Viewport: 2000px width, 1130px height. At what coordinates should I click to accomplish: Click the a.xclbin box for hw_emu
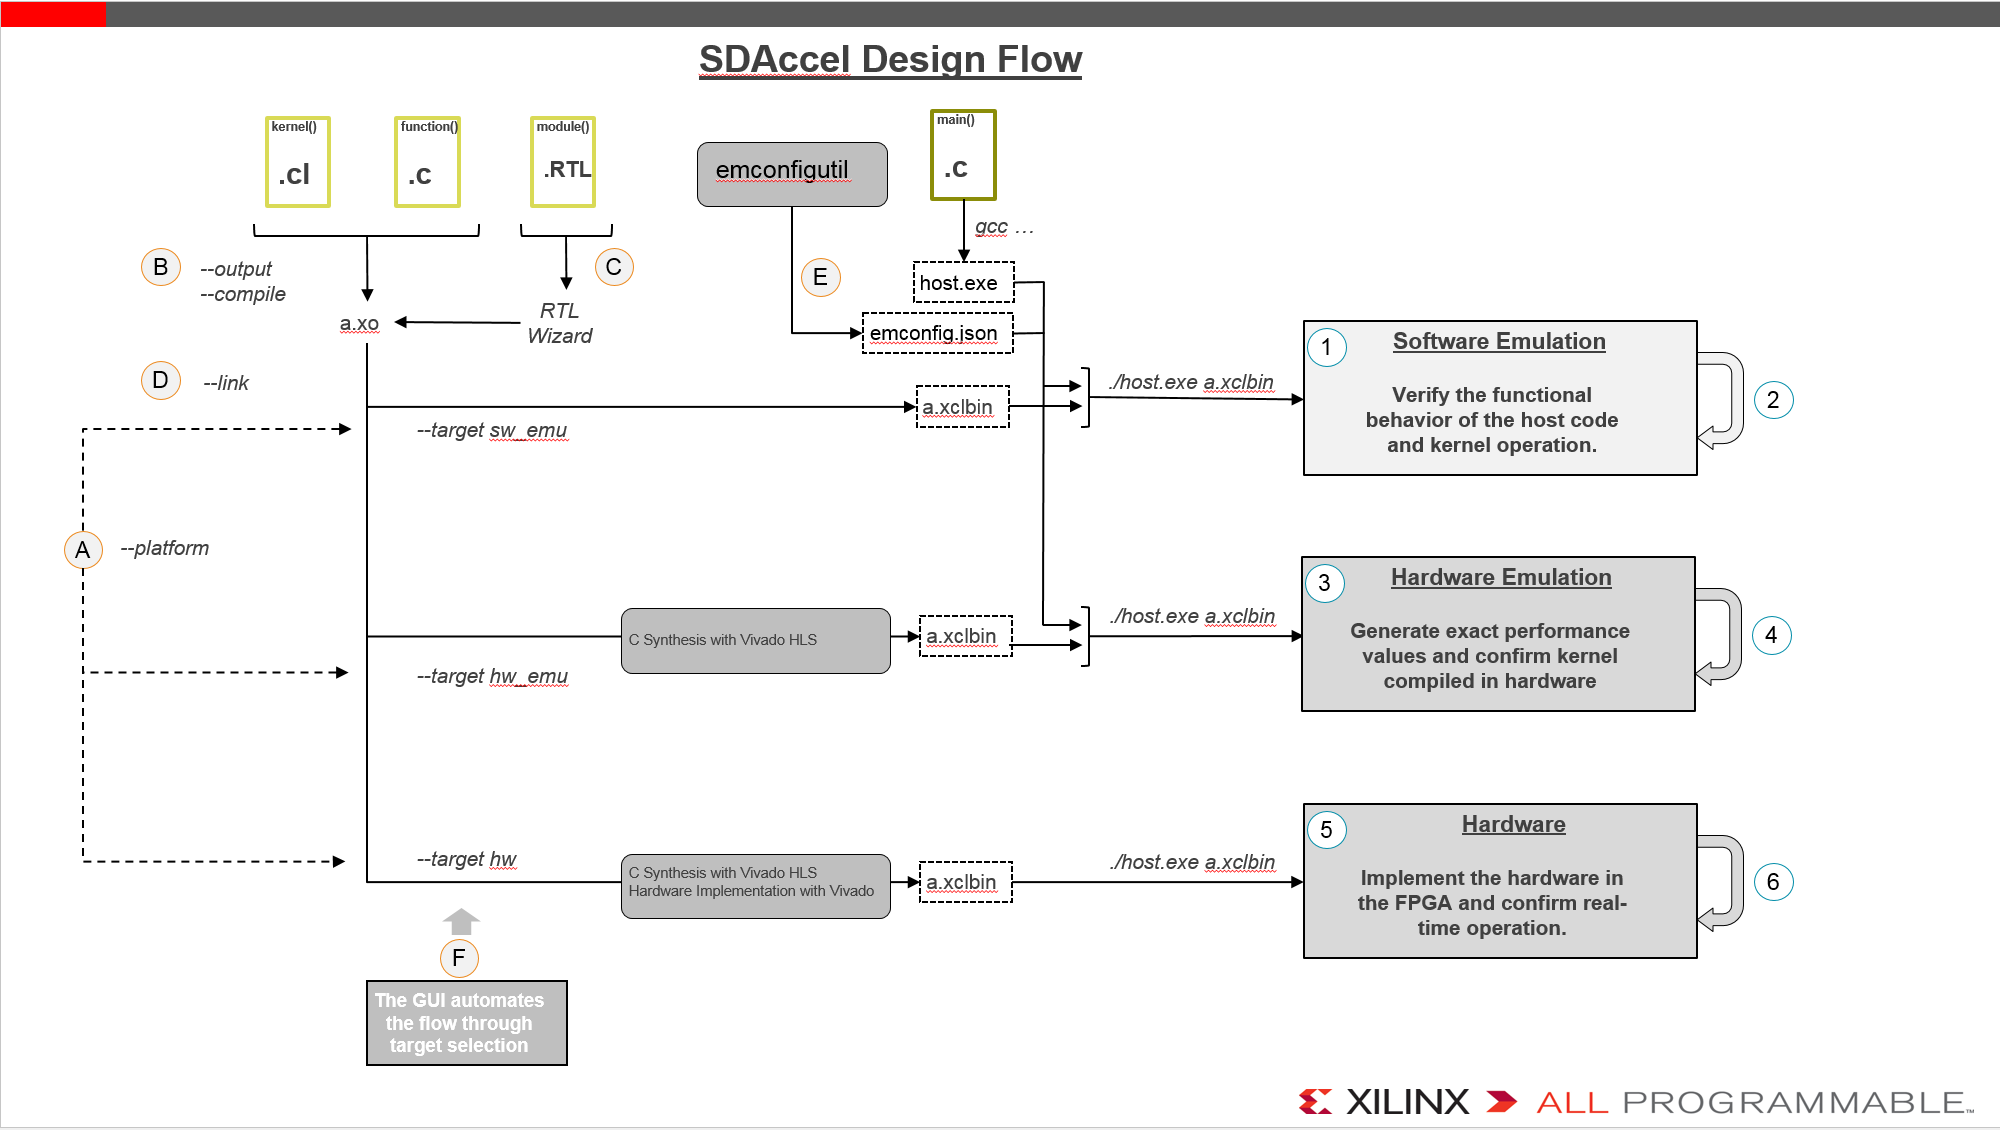[x=966, y=636]
